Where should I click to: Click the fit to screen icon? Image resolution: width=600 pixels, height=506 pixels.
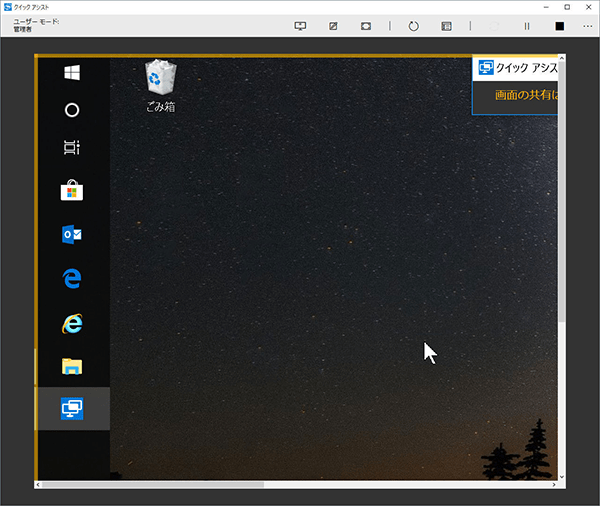(x=366, y=26)
